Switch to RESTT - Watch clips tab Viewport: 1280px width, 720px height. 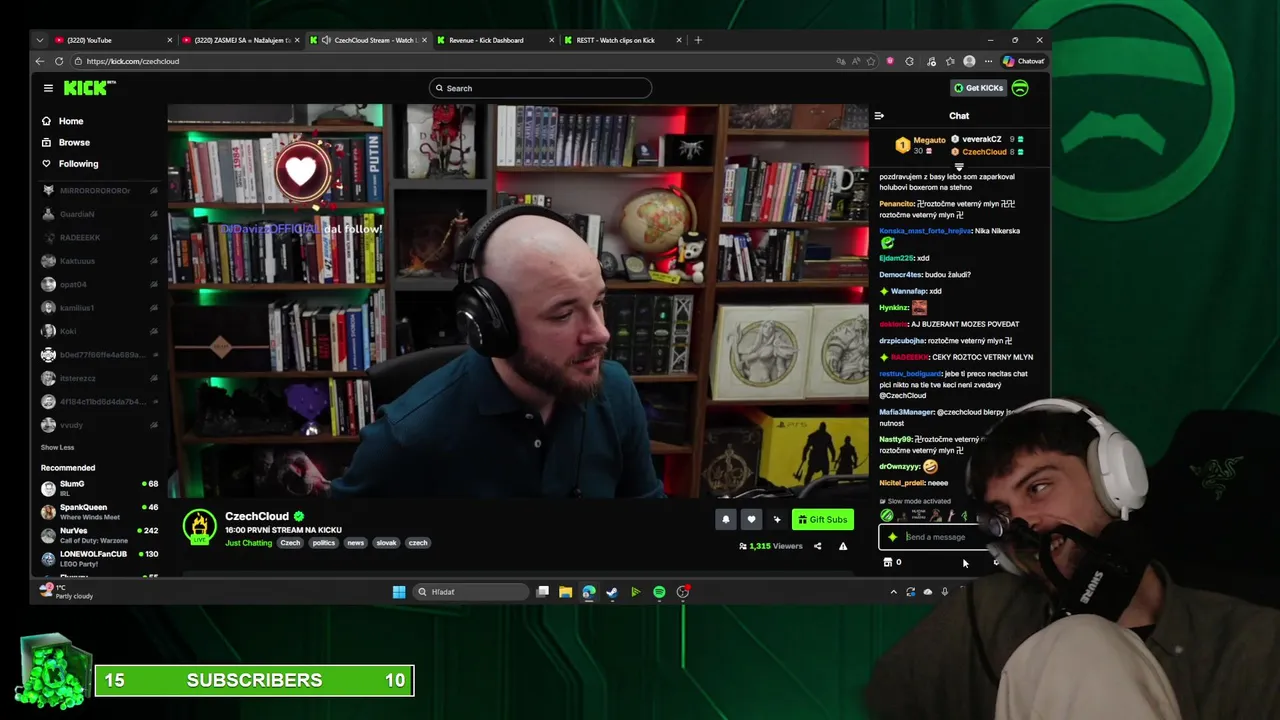(x=622, y=40)
